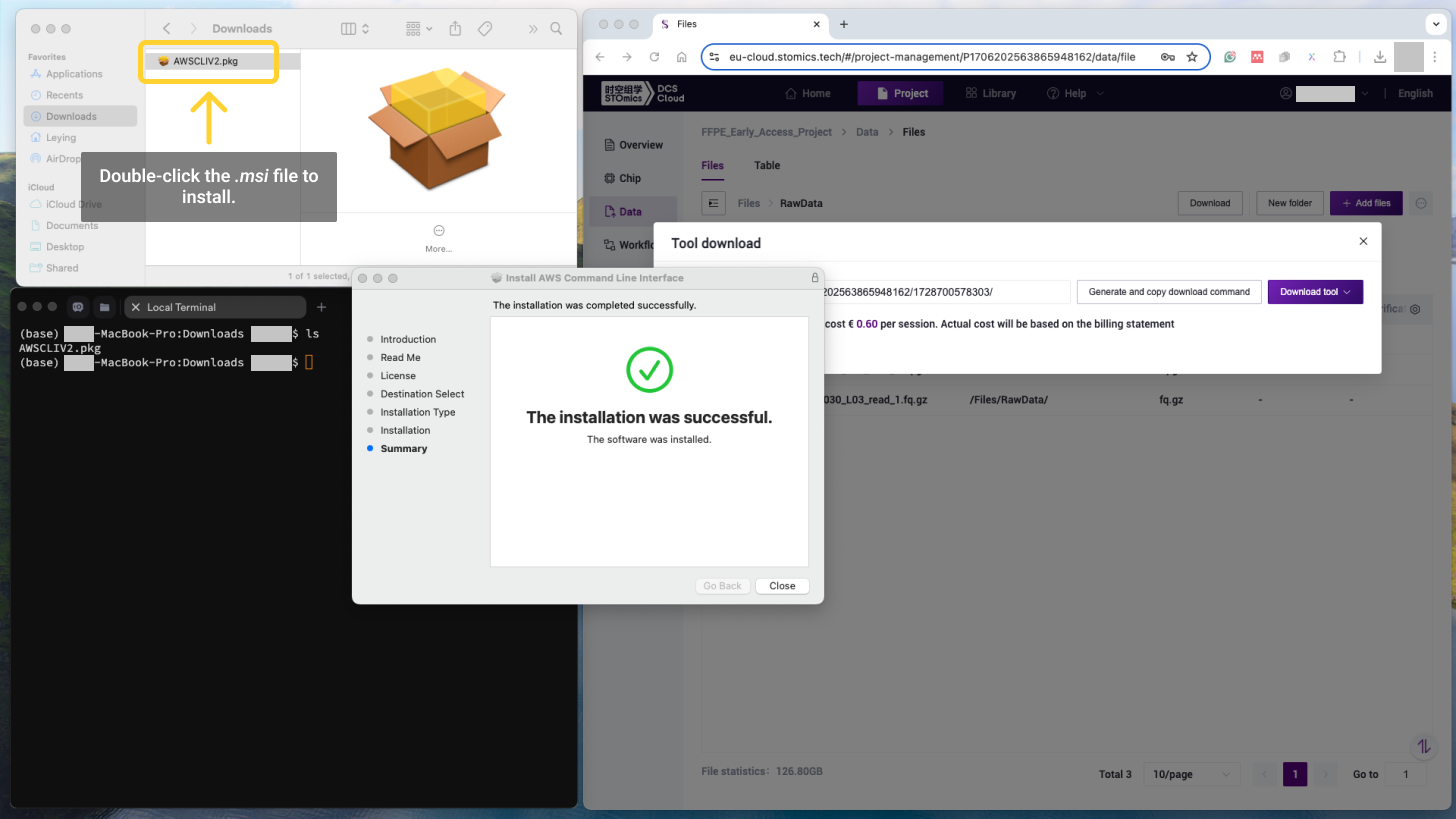Click the Go to page input
The height and width of the screenshot is (819, 1456).
pos(1406,774)
